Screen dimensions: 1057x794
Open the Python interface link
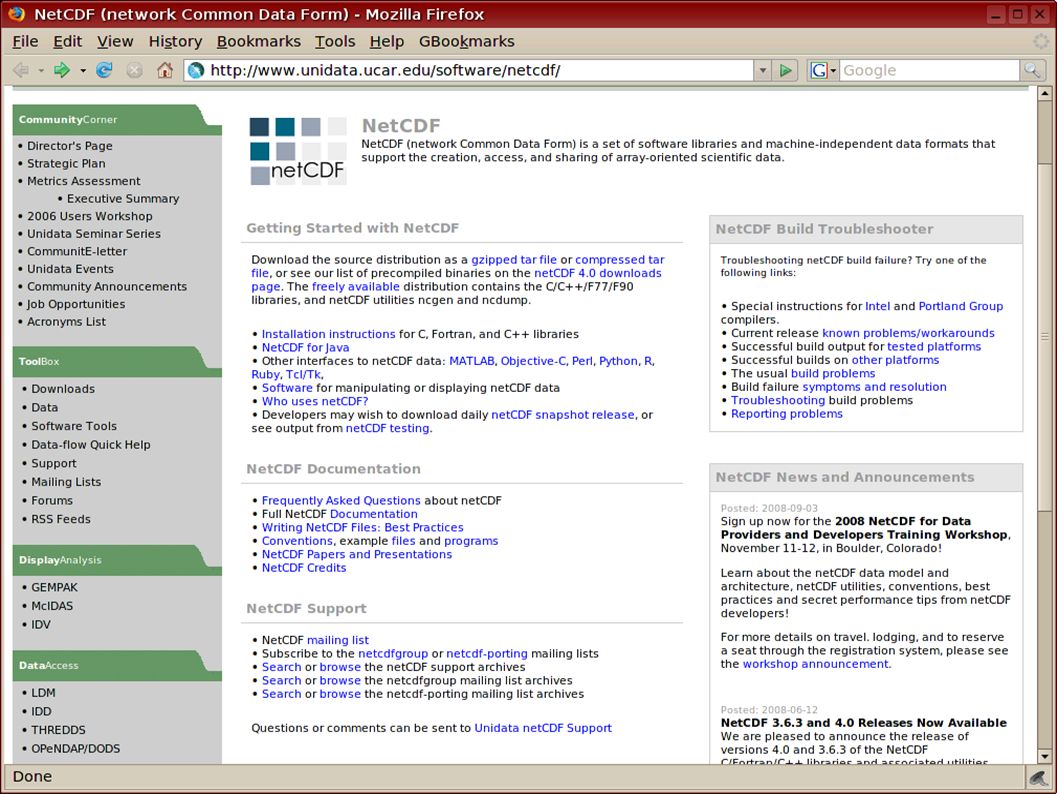[x=618, y=361]
